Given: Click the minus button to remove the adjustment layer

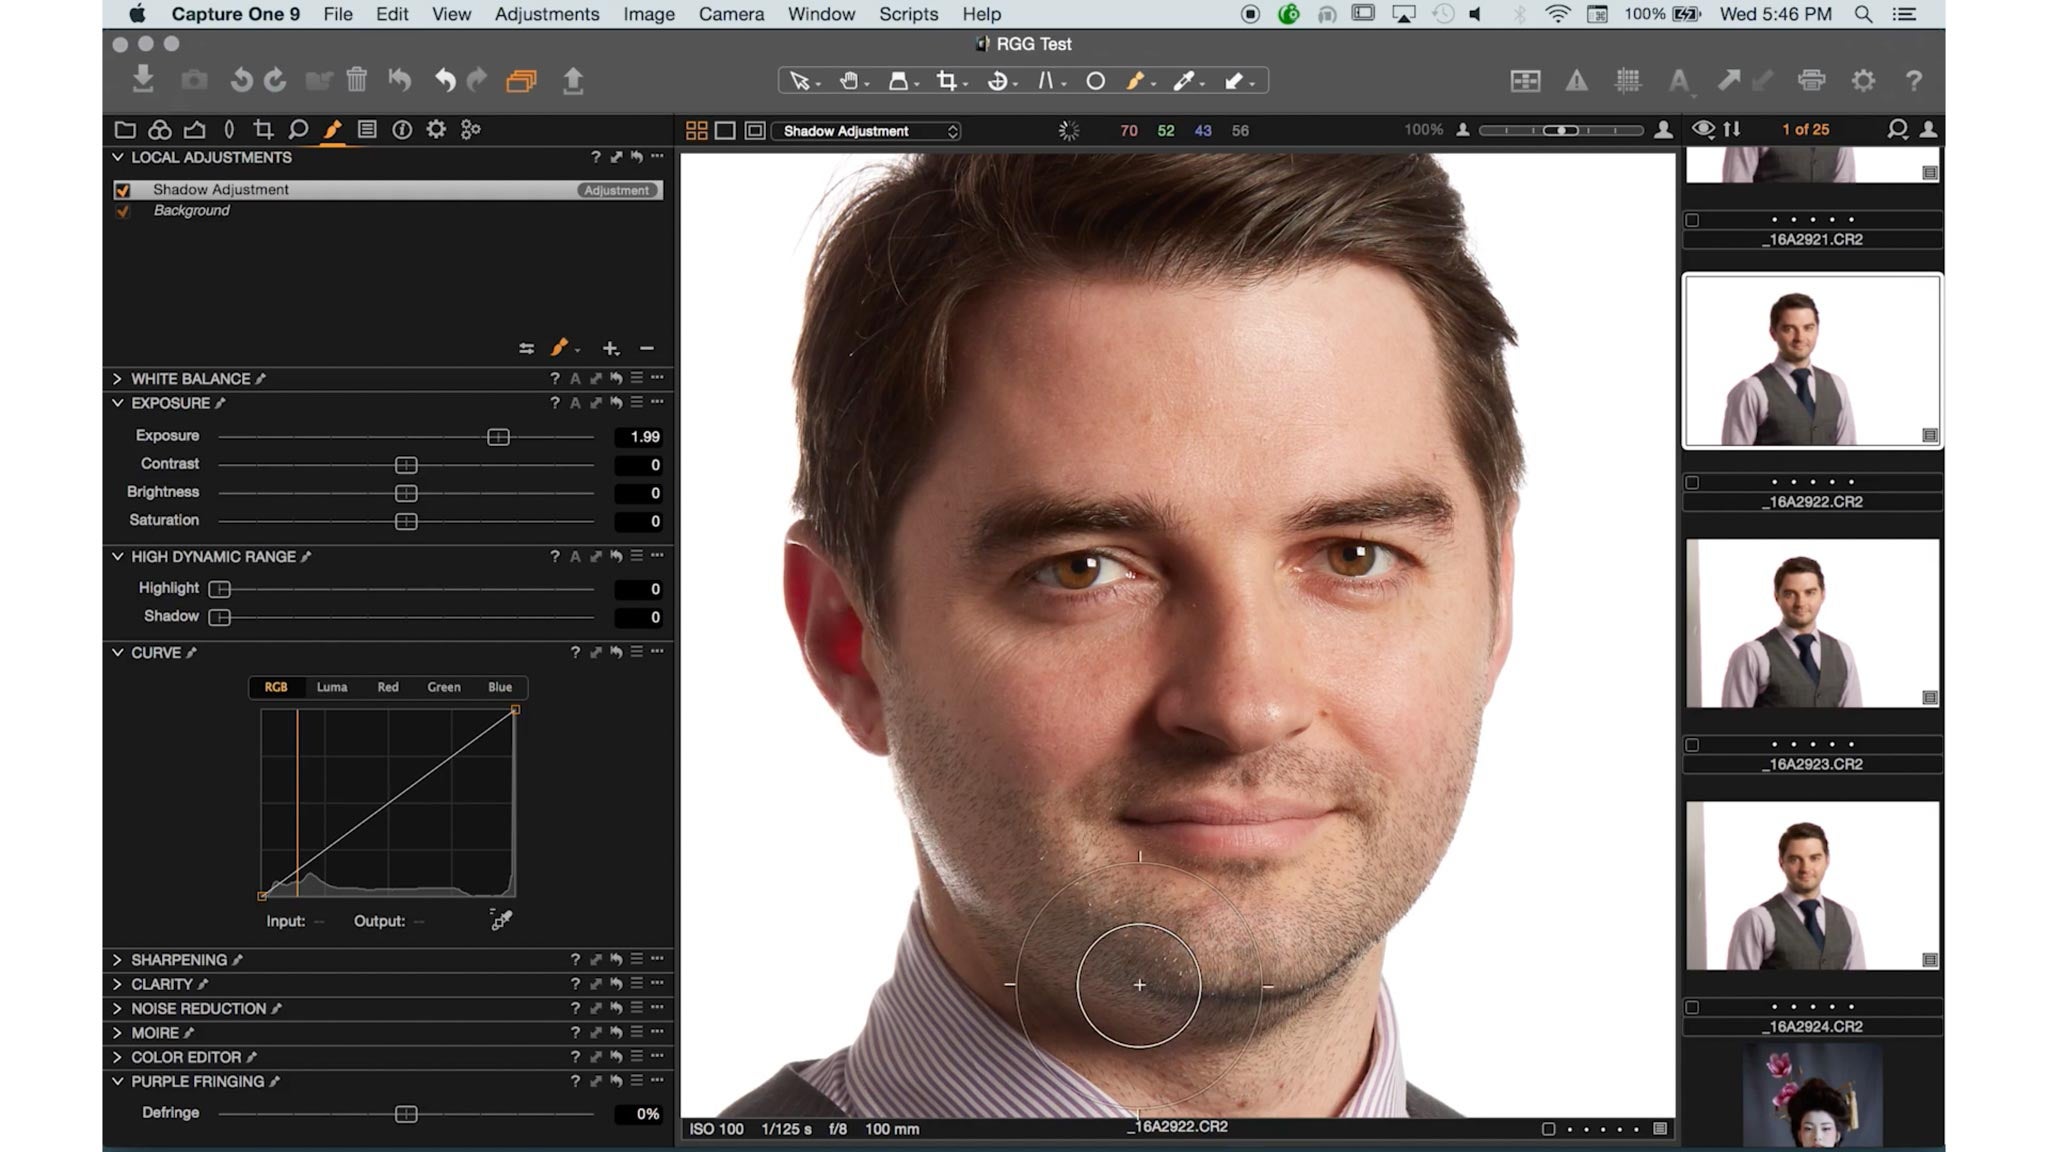Looking at the screenshot, I should tap(646, 348).
